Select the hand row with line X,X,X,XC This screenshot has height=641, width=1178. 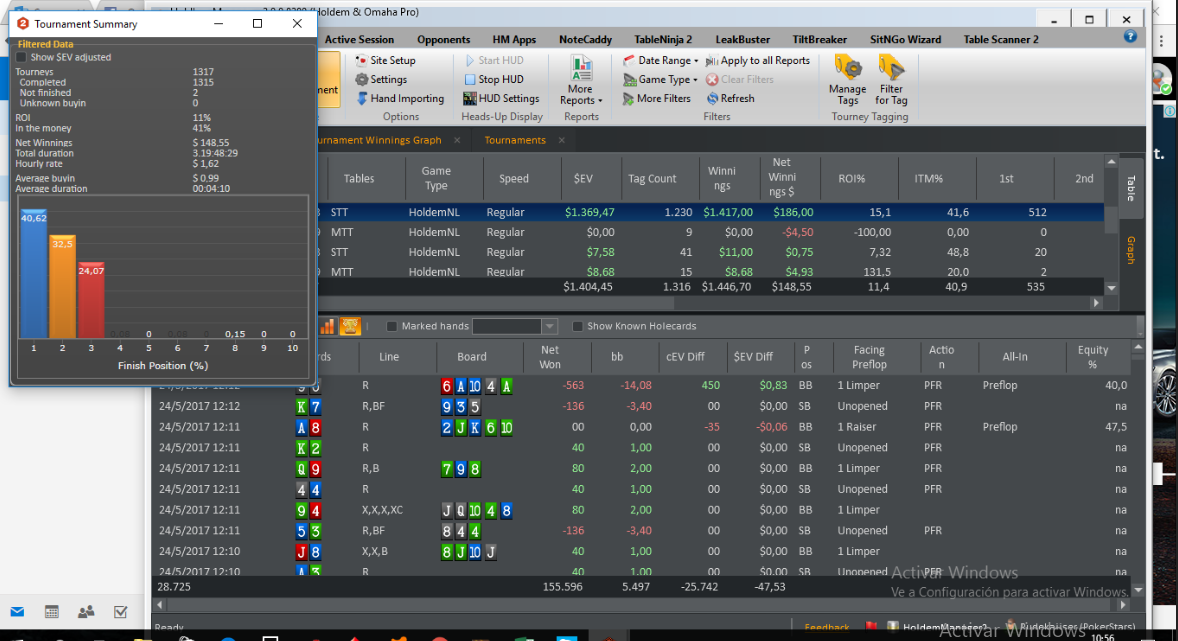(642, 510)
